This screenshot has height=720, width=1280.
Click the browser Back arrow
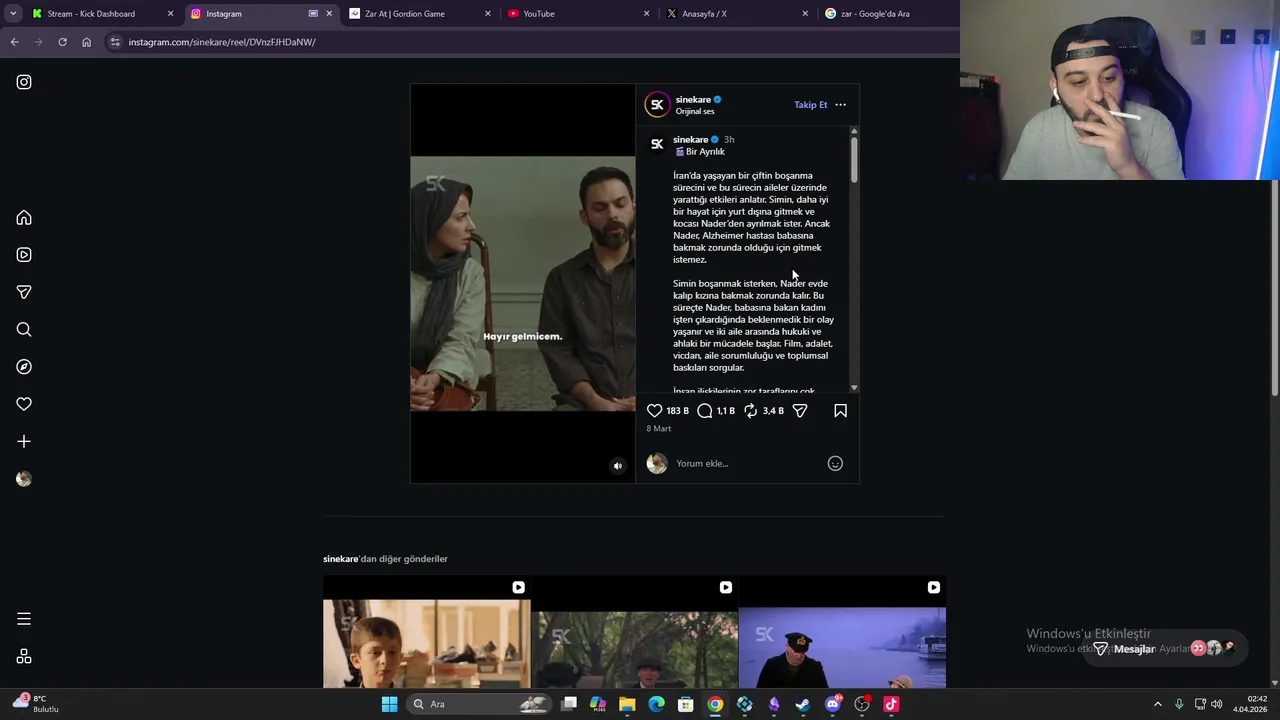tap(14, 42)
